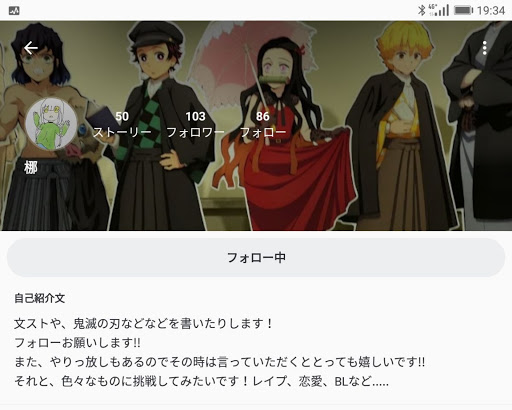Tap the フォローお願いします line in bio
This screenshot has height=410, width=512.
pyautogui.click(x=77, y=342)
